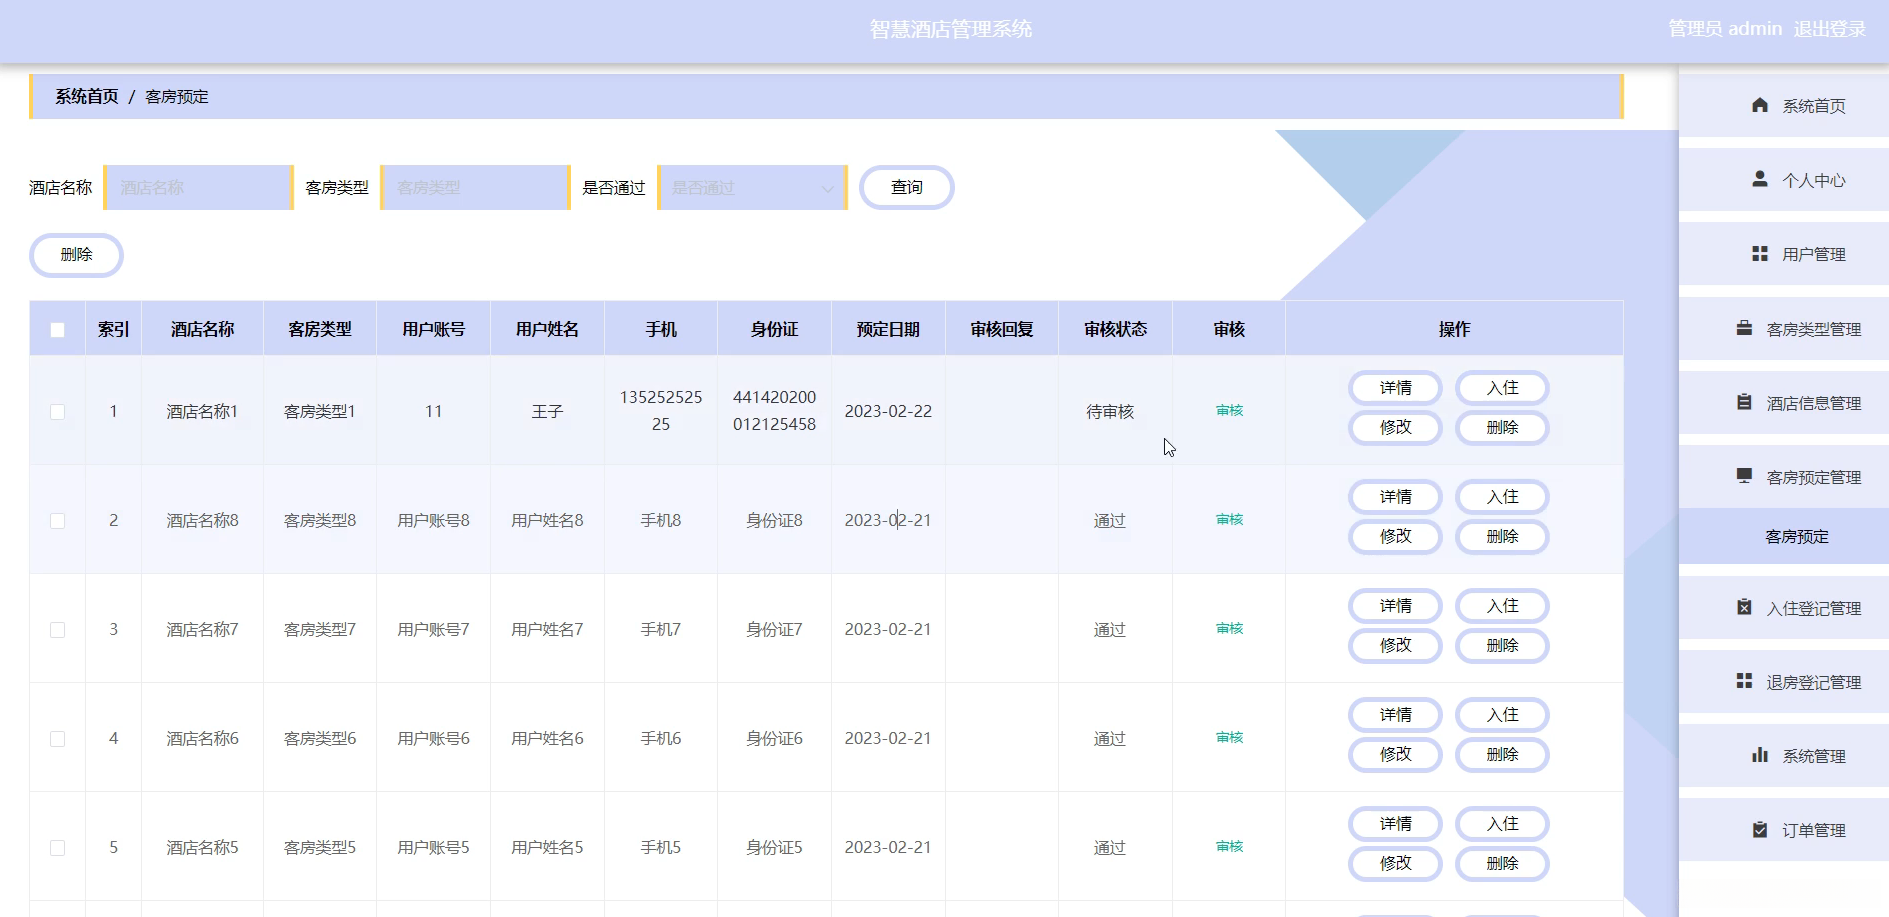This screenshot has width=1889, height=917.
Task: Click the home icon beside 系统首页
Action: click(x=1760, y=105)
